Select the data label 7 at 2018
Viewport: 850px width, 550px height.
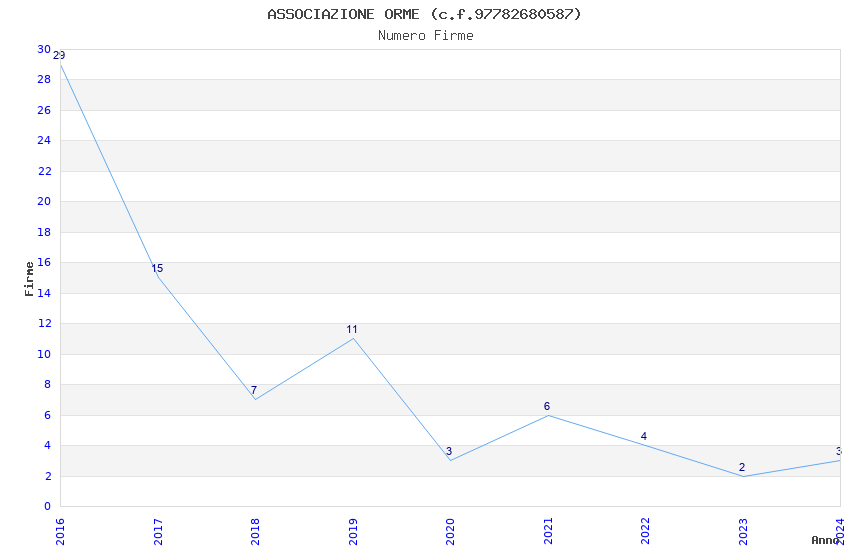(x=254, y=390)
